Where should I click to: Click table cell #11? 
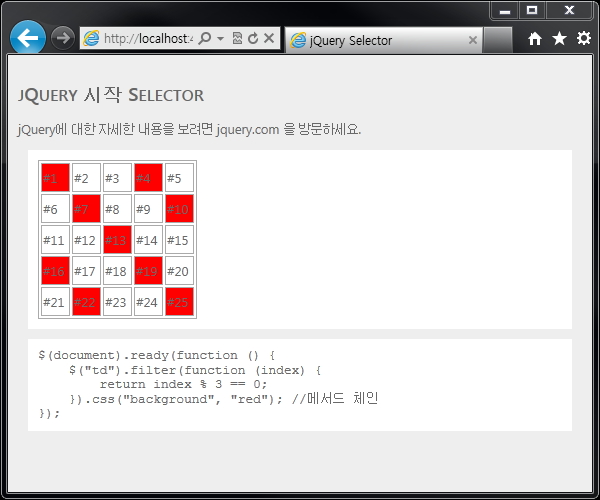click(x=55, y=239)
